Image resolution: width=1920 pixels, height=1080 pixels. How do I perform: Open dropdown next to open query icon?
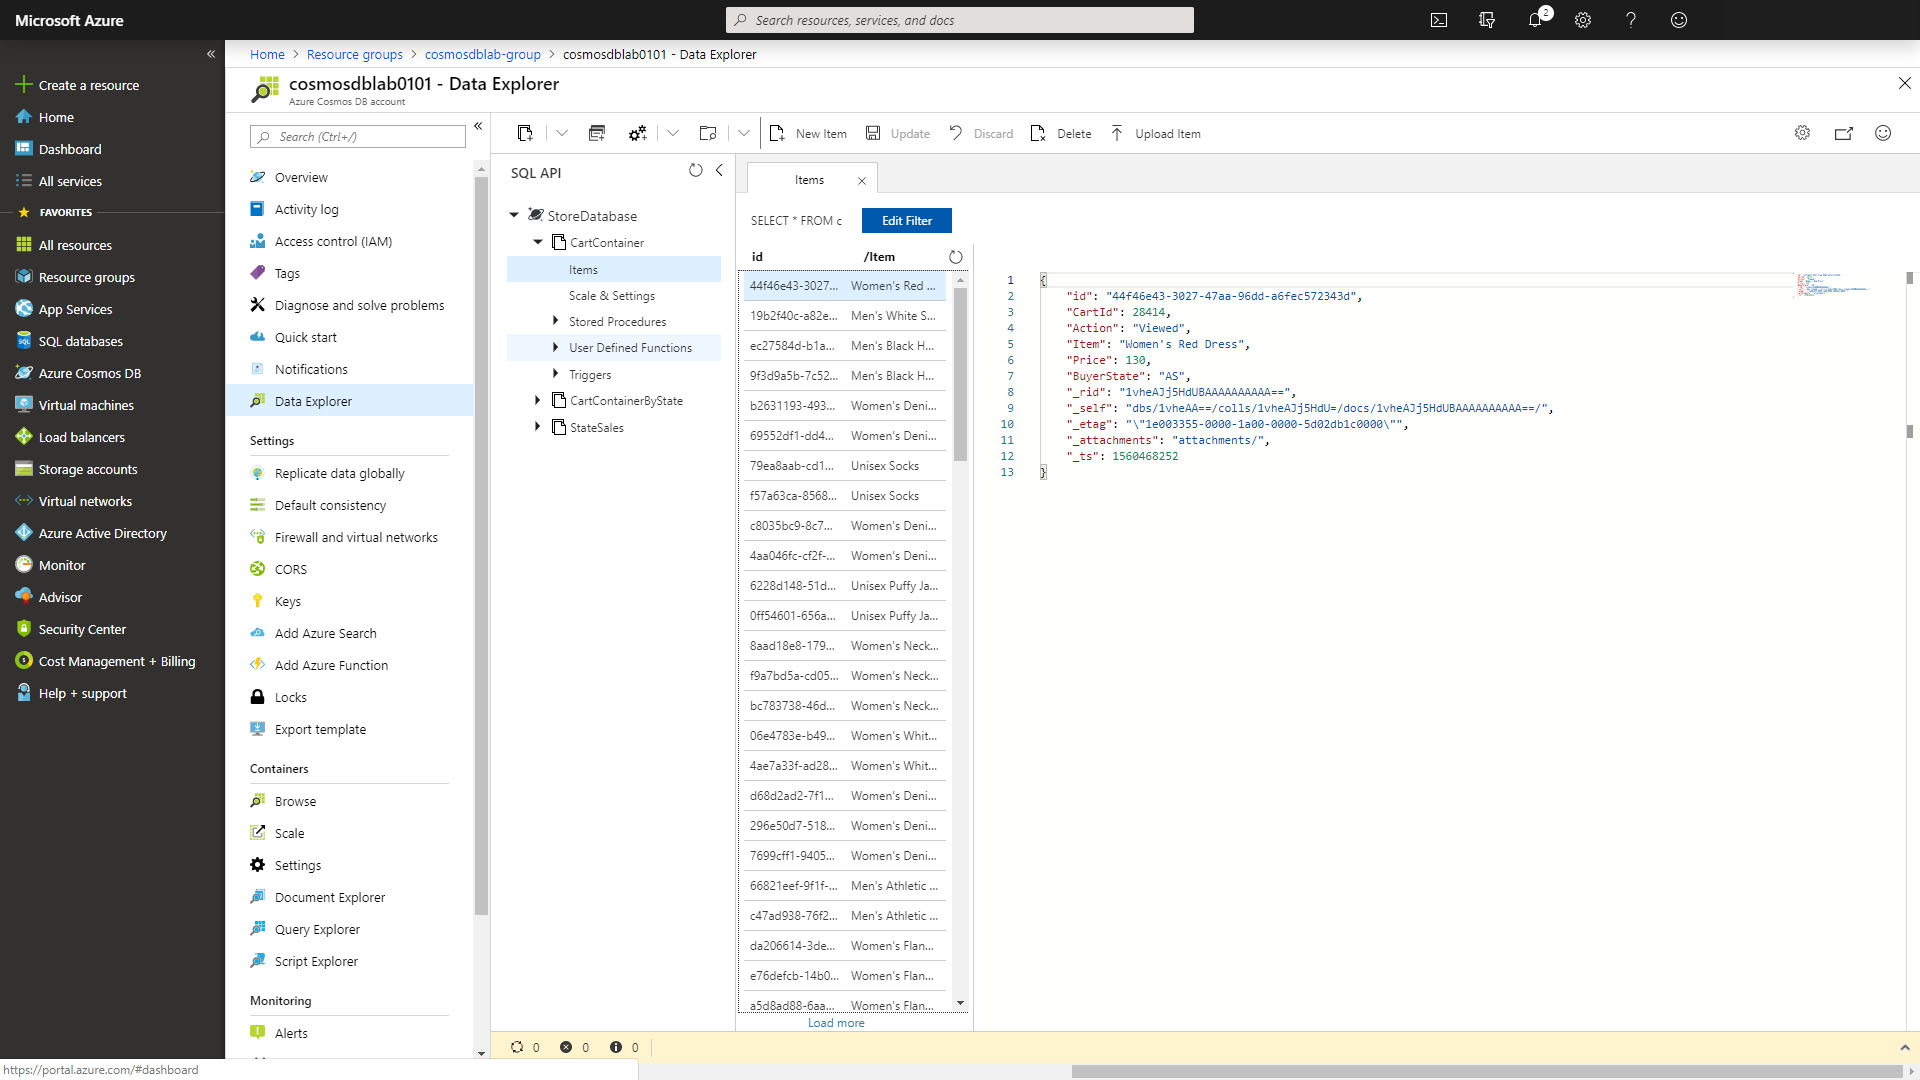(744, 133)
